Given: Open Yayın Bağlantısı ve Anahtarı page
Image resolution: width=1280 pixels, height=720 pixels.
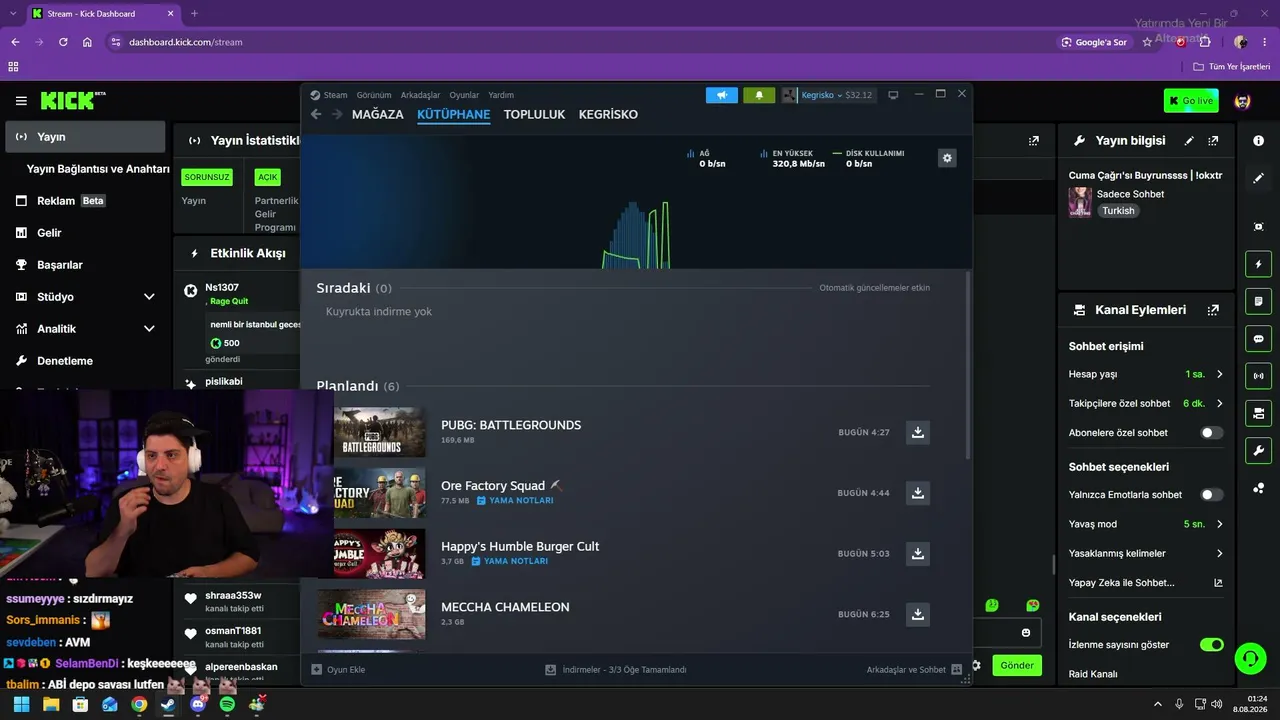Looking at the screenshot, I should click(98, 169).
